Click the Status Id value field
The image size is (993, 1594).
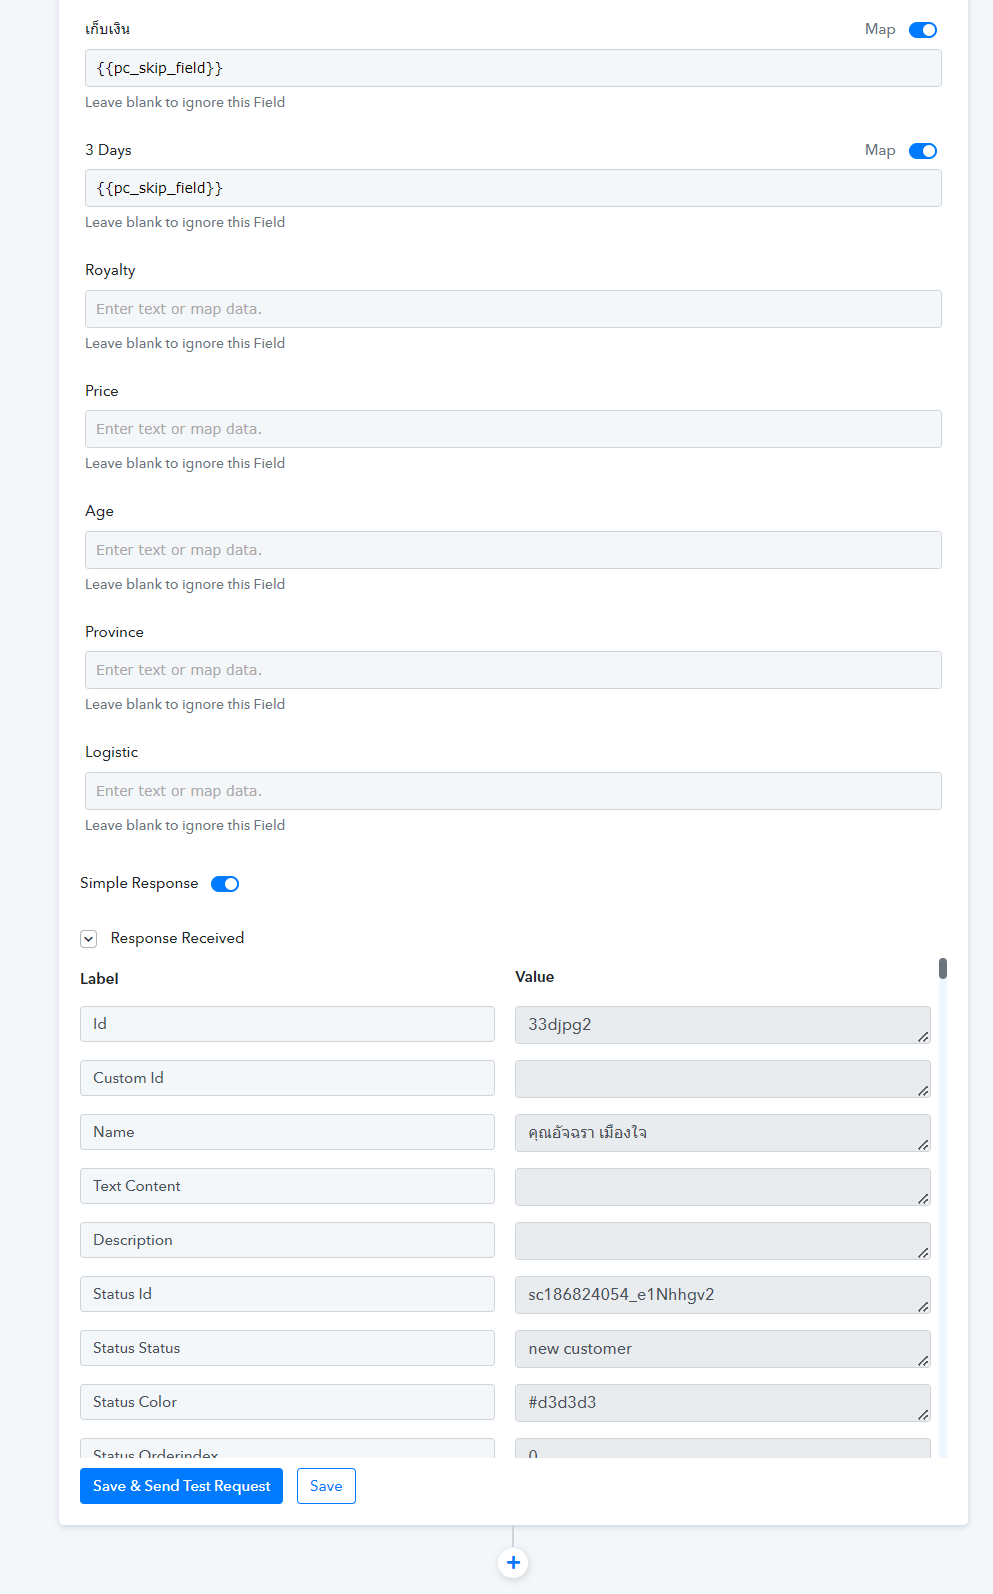[720, 1295]
